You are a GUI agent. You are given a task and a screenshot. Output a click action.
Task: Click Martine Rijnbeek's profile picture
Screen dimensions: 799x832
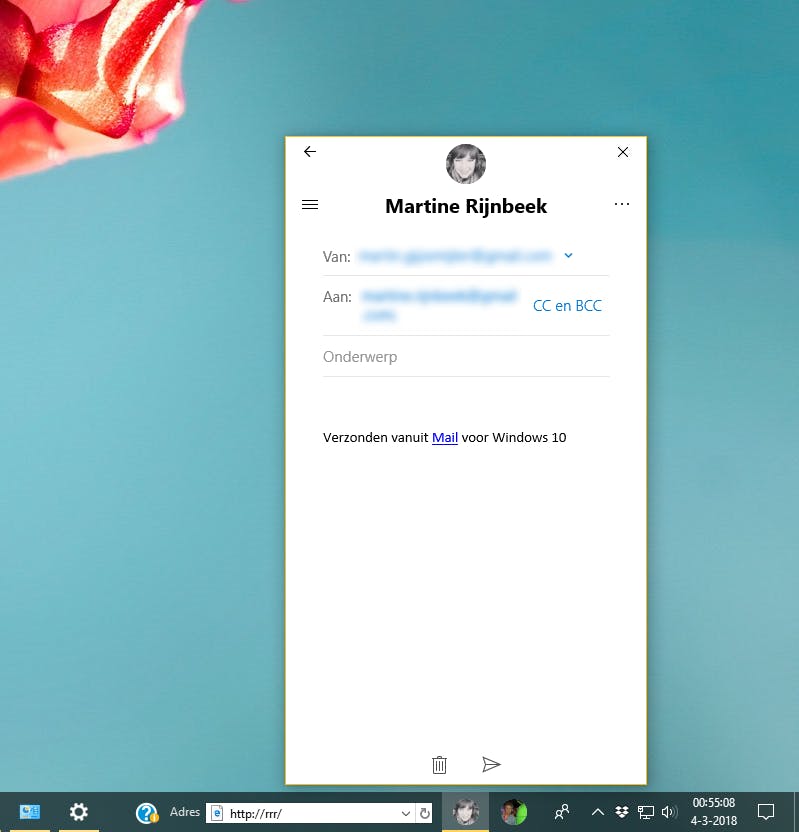click(466, 164)
